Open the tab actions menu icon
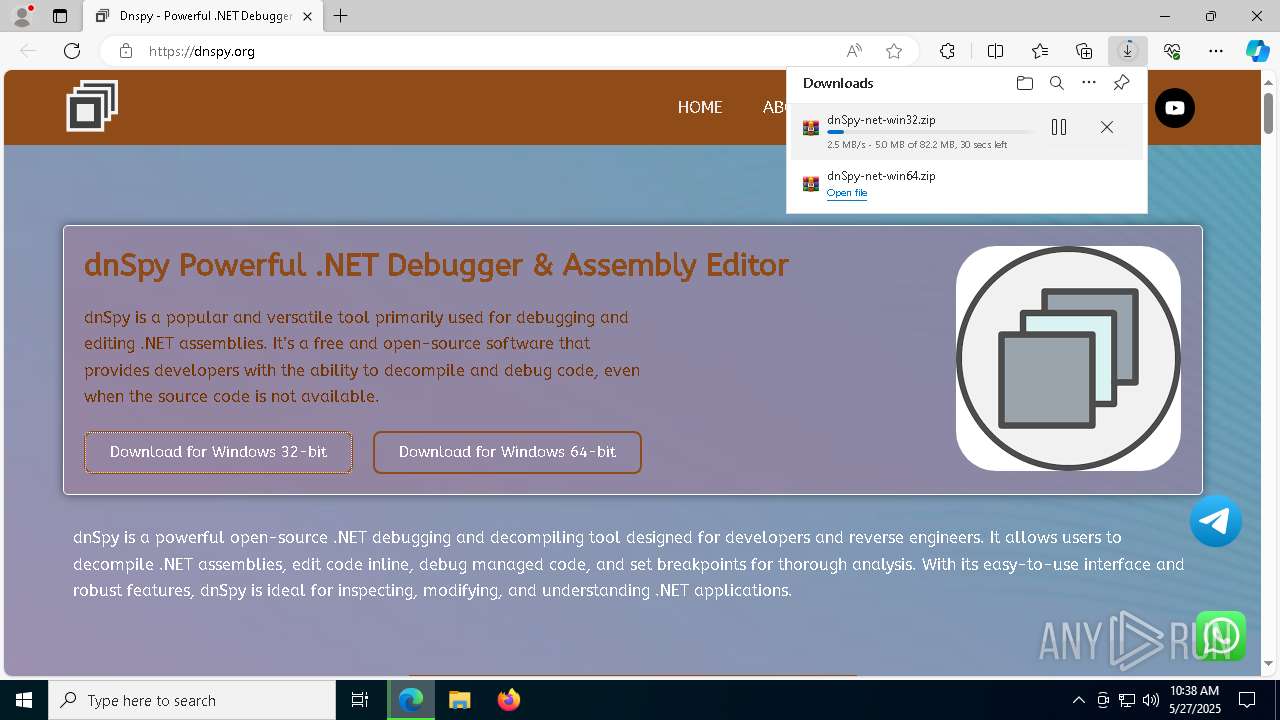This screenshot has width=1280, height=720. [x=60, y=16]
